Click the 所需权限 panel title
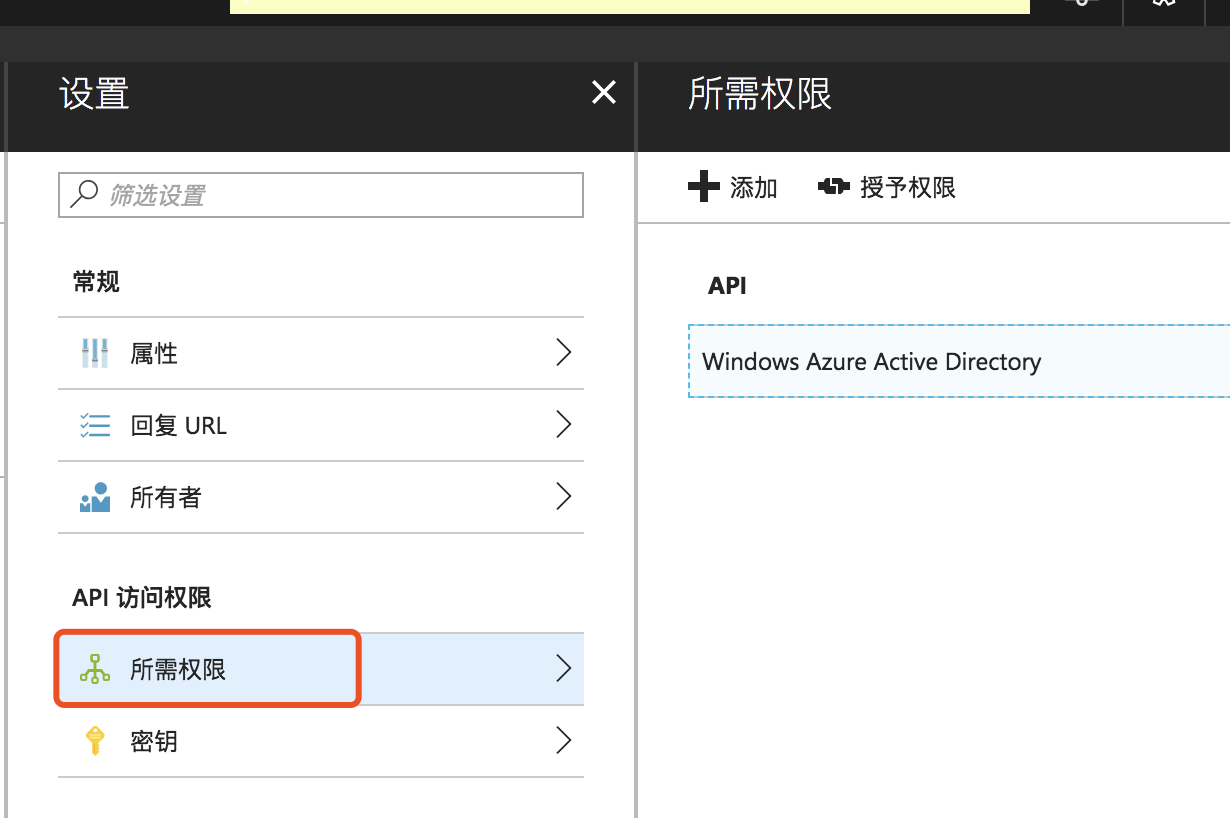The width and height of the screenshot is (1230, 818). pos(760,94)
